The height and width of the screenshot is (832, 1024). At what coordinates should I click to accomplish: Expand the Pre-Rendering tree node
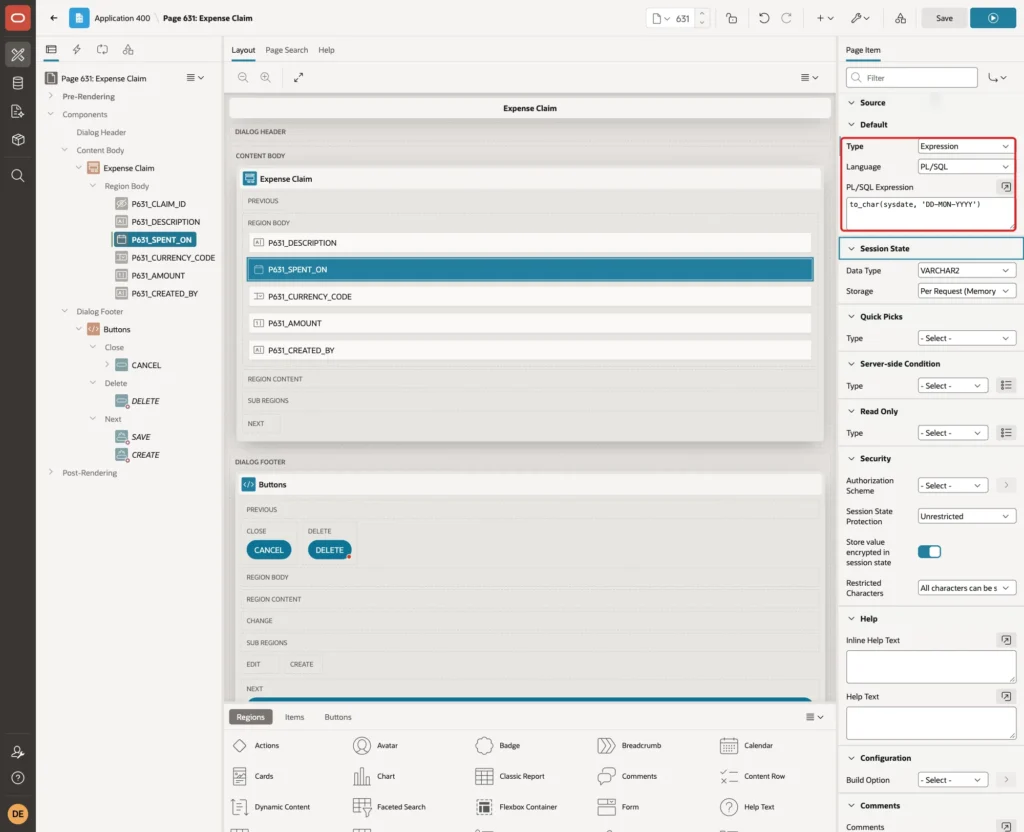pyautogui.click(x=51, y=96)
